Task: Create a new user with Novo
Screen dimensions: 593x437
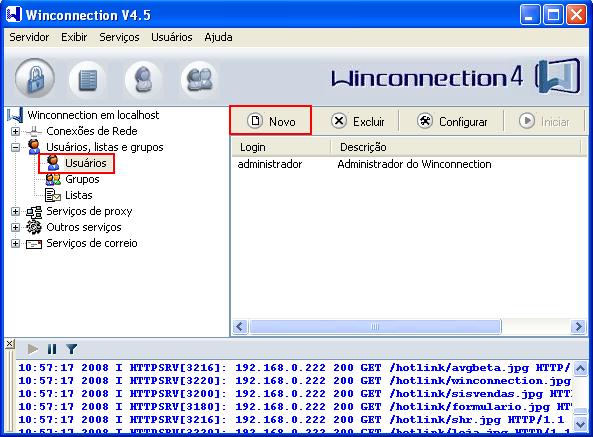Action: coord(271,121)
